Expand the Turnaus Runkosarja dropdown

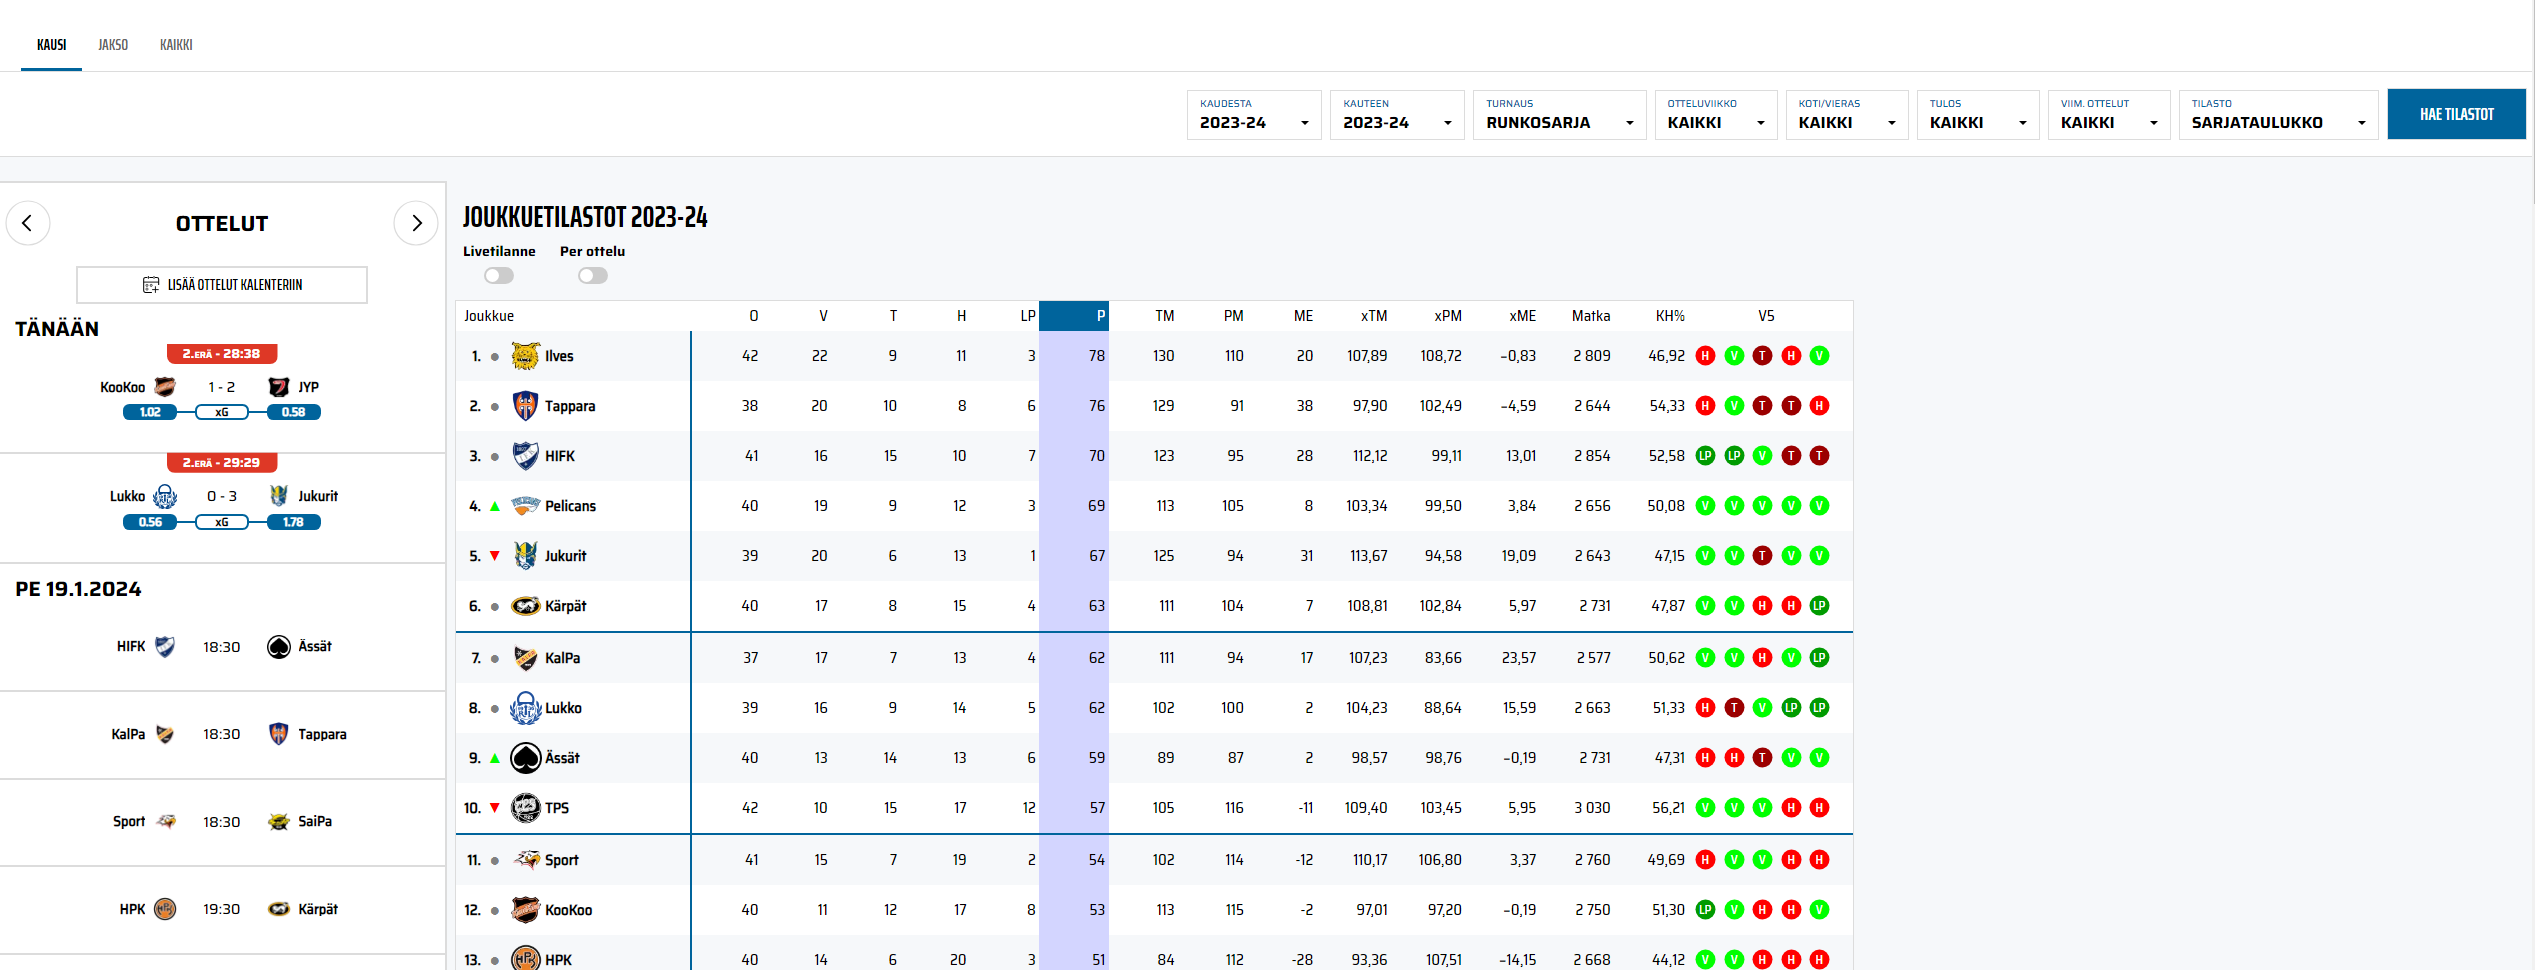click(x=1559, y=115)
